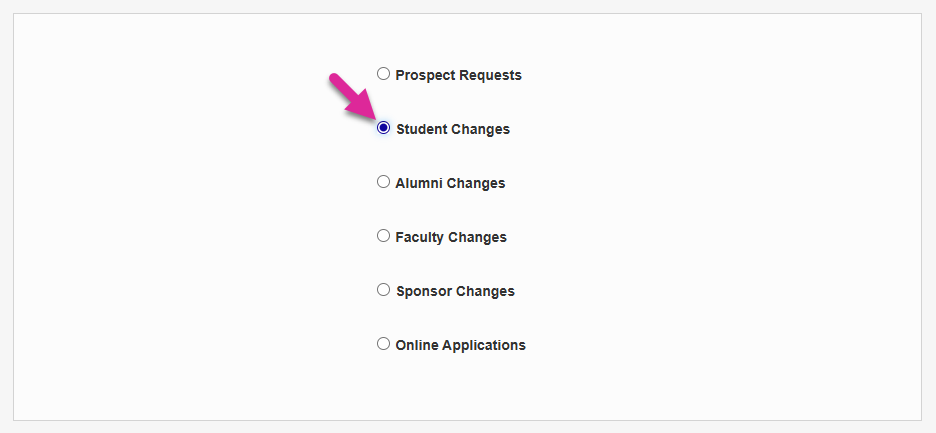Click the word "Faculty" in the options list
This screenshot has height=433, width=936.
click(420, 237)
